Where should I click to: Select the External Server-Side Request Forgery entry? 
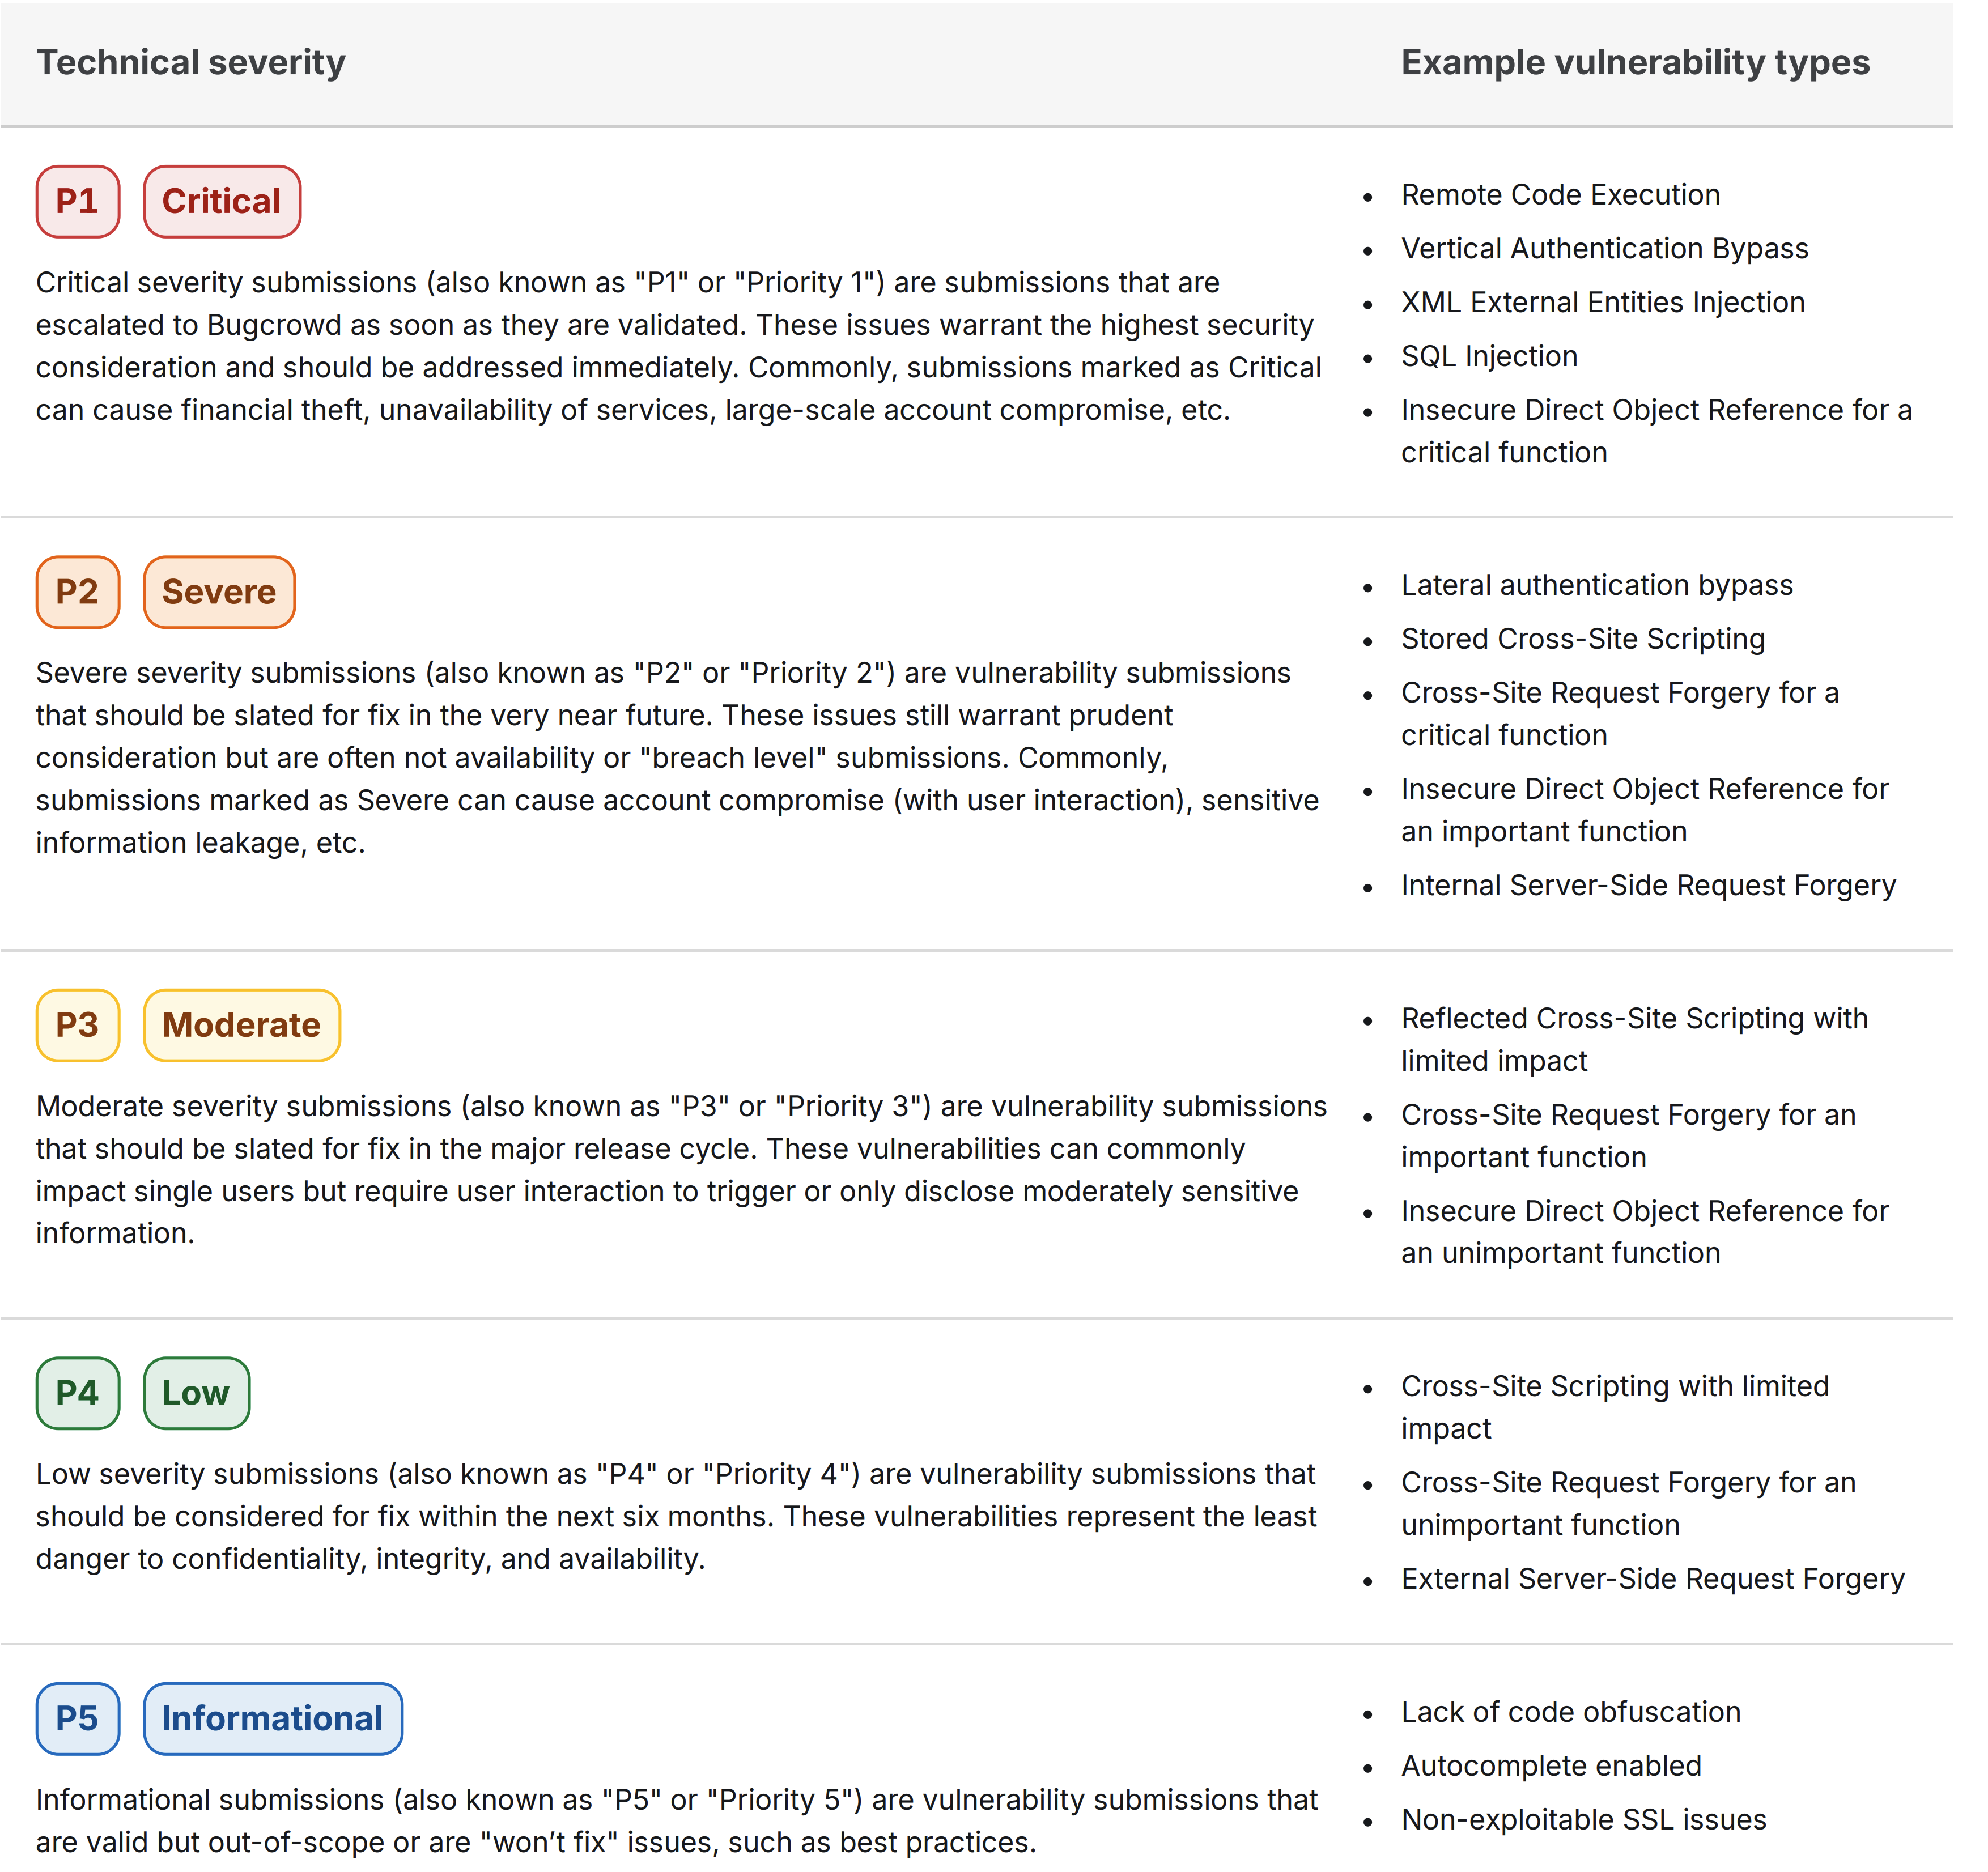coord(1653,1580)
